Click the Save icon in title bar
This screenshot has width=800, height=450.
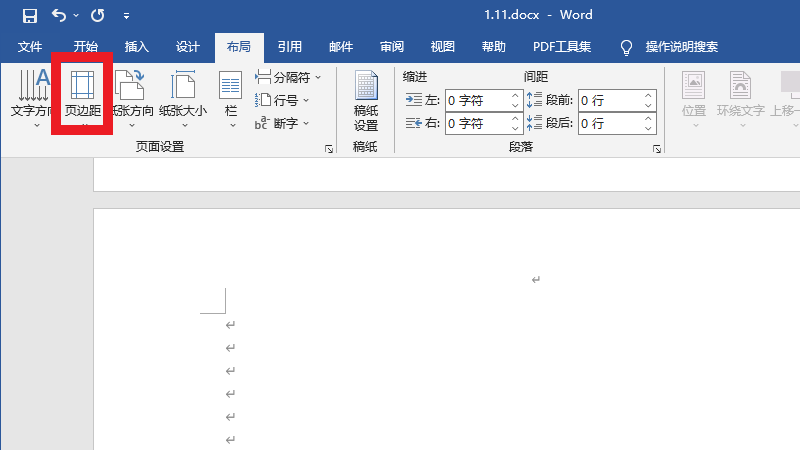[x=29, y=16]
